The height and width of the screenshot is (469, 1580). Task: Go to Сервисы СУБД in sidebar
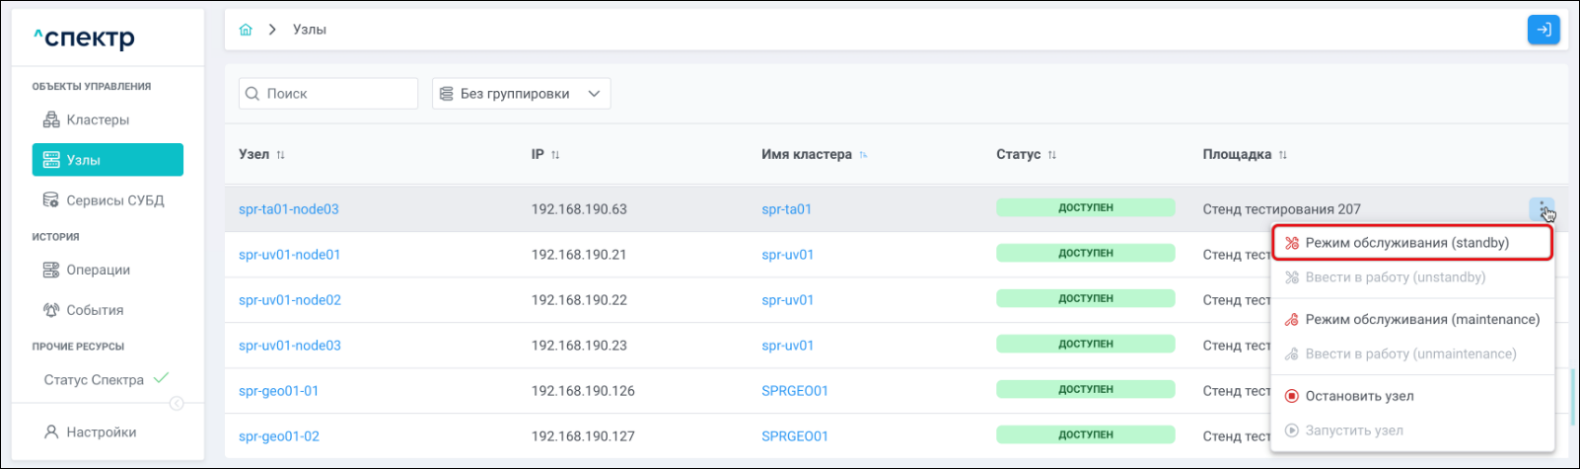click(114, 200)
